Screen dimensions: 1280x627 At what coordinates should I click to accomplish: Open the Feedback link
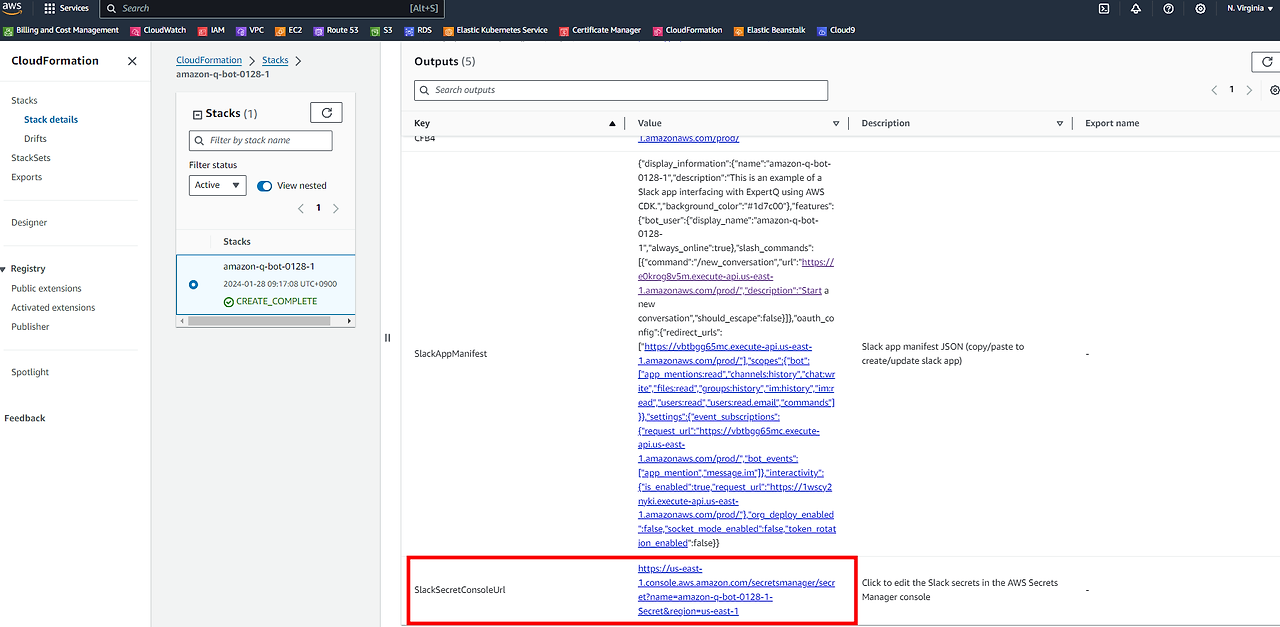[x=25, y=418]
